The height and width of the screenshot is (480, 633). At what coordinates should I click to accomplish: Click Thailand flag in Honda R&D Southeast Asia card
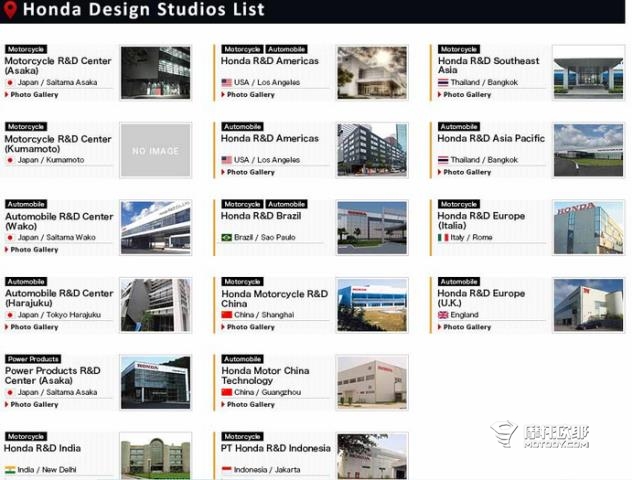point(443,82)
